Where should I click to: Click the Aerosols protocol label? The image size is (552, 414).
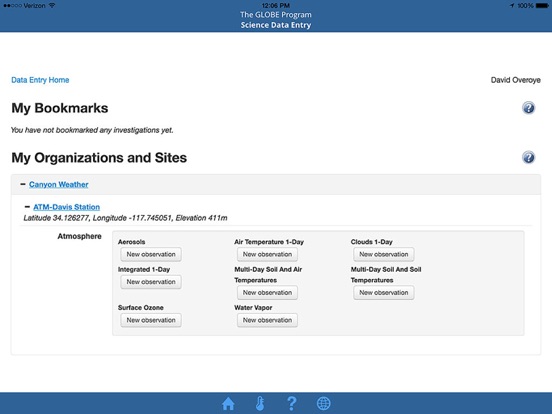click(x=131, y=242)
